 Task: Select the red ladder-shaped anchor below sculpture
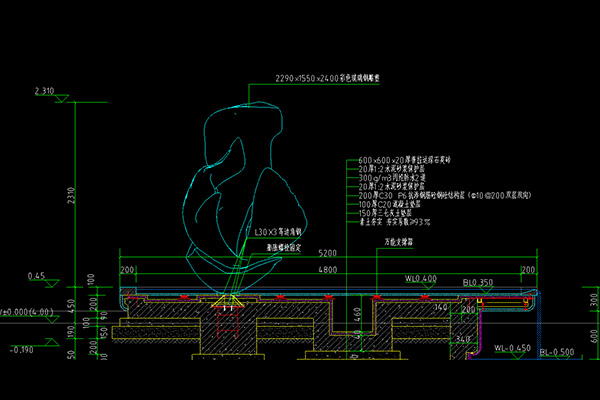click(x=228, y=322)
